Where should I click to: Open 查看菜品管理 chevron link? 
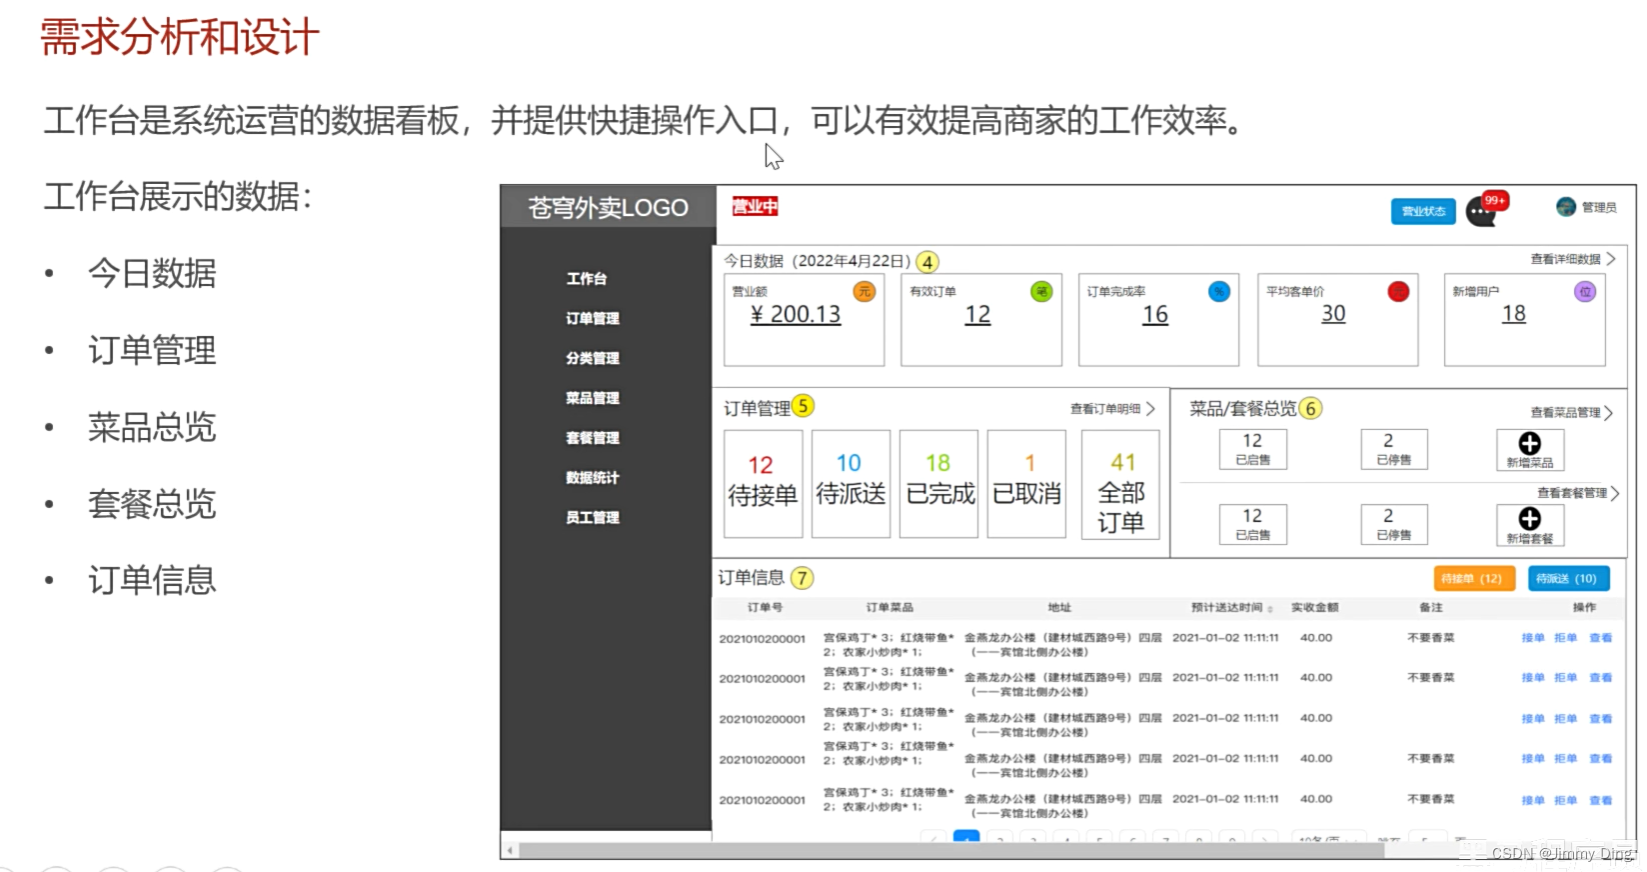point(1608,412)
